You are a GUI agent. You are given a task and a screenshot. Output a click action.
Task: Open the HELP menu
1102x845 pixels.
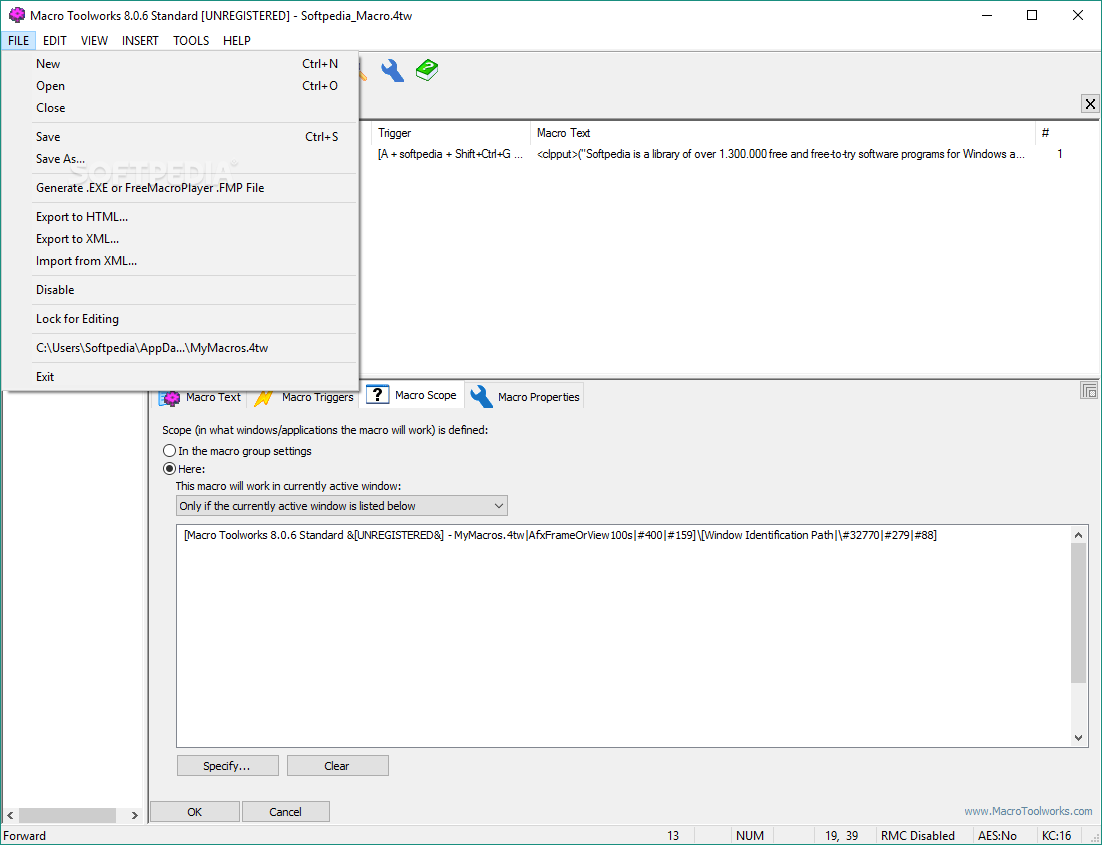(237, 41)
